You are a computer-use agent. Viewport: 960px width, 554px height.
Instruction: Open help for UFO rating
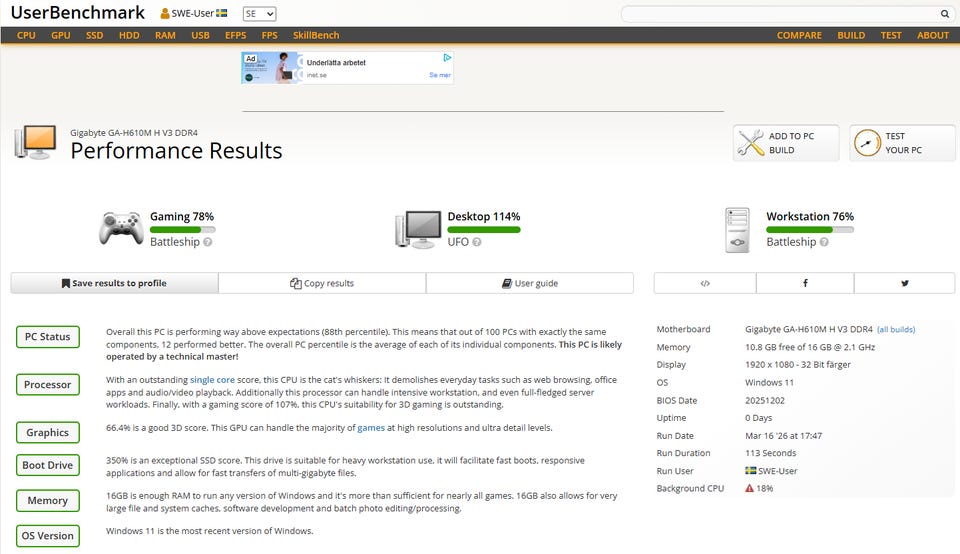[476, 242]
